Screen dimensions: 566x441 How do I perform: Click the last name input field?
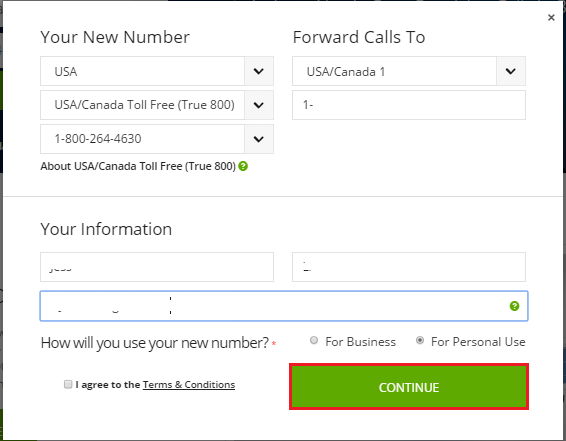[409, 267]
